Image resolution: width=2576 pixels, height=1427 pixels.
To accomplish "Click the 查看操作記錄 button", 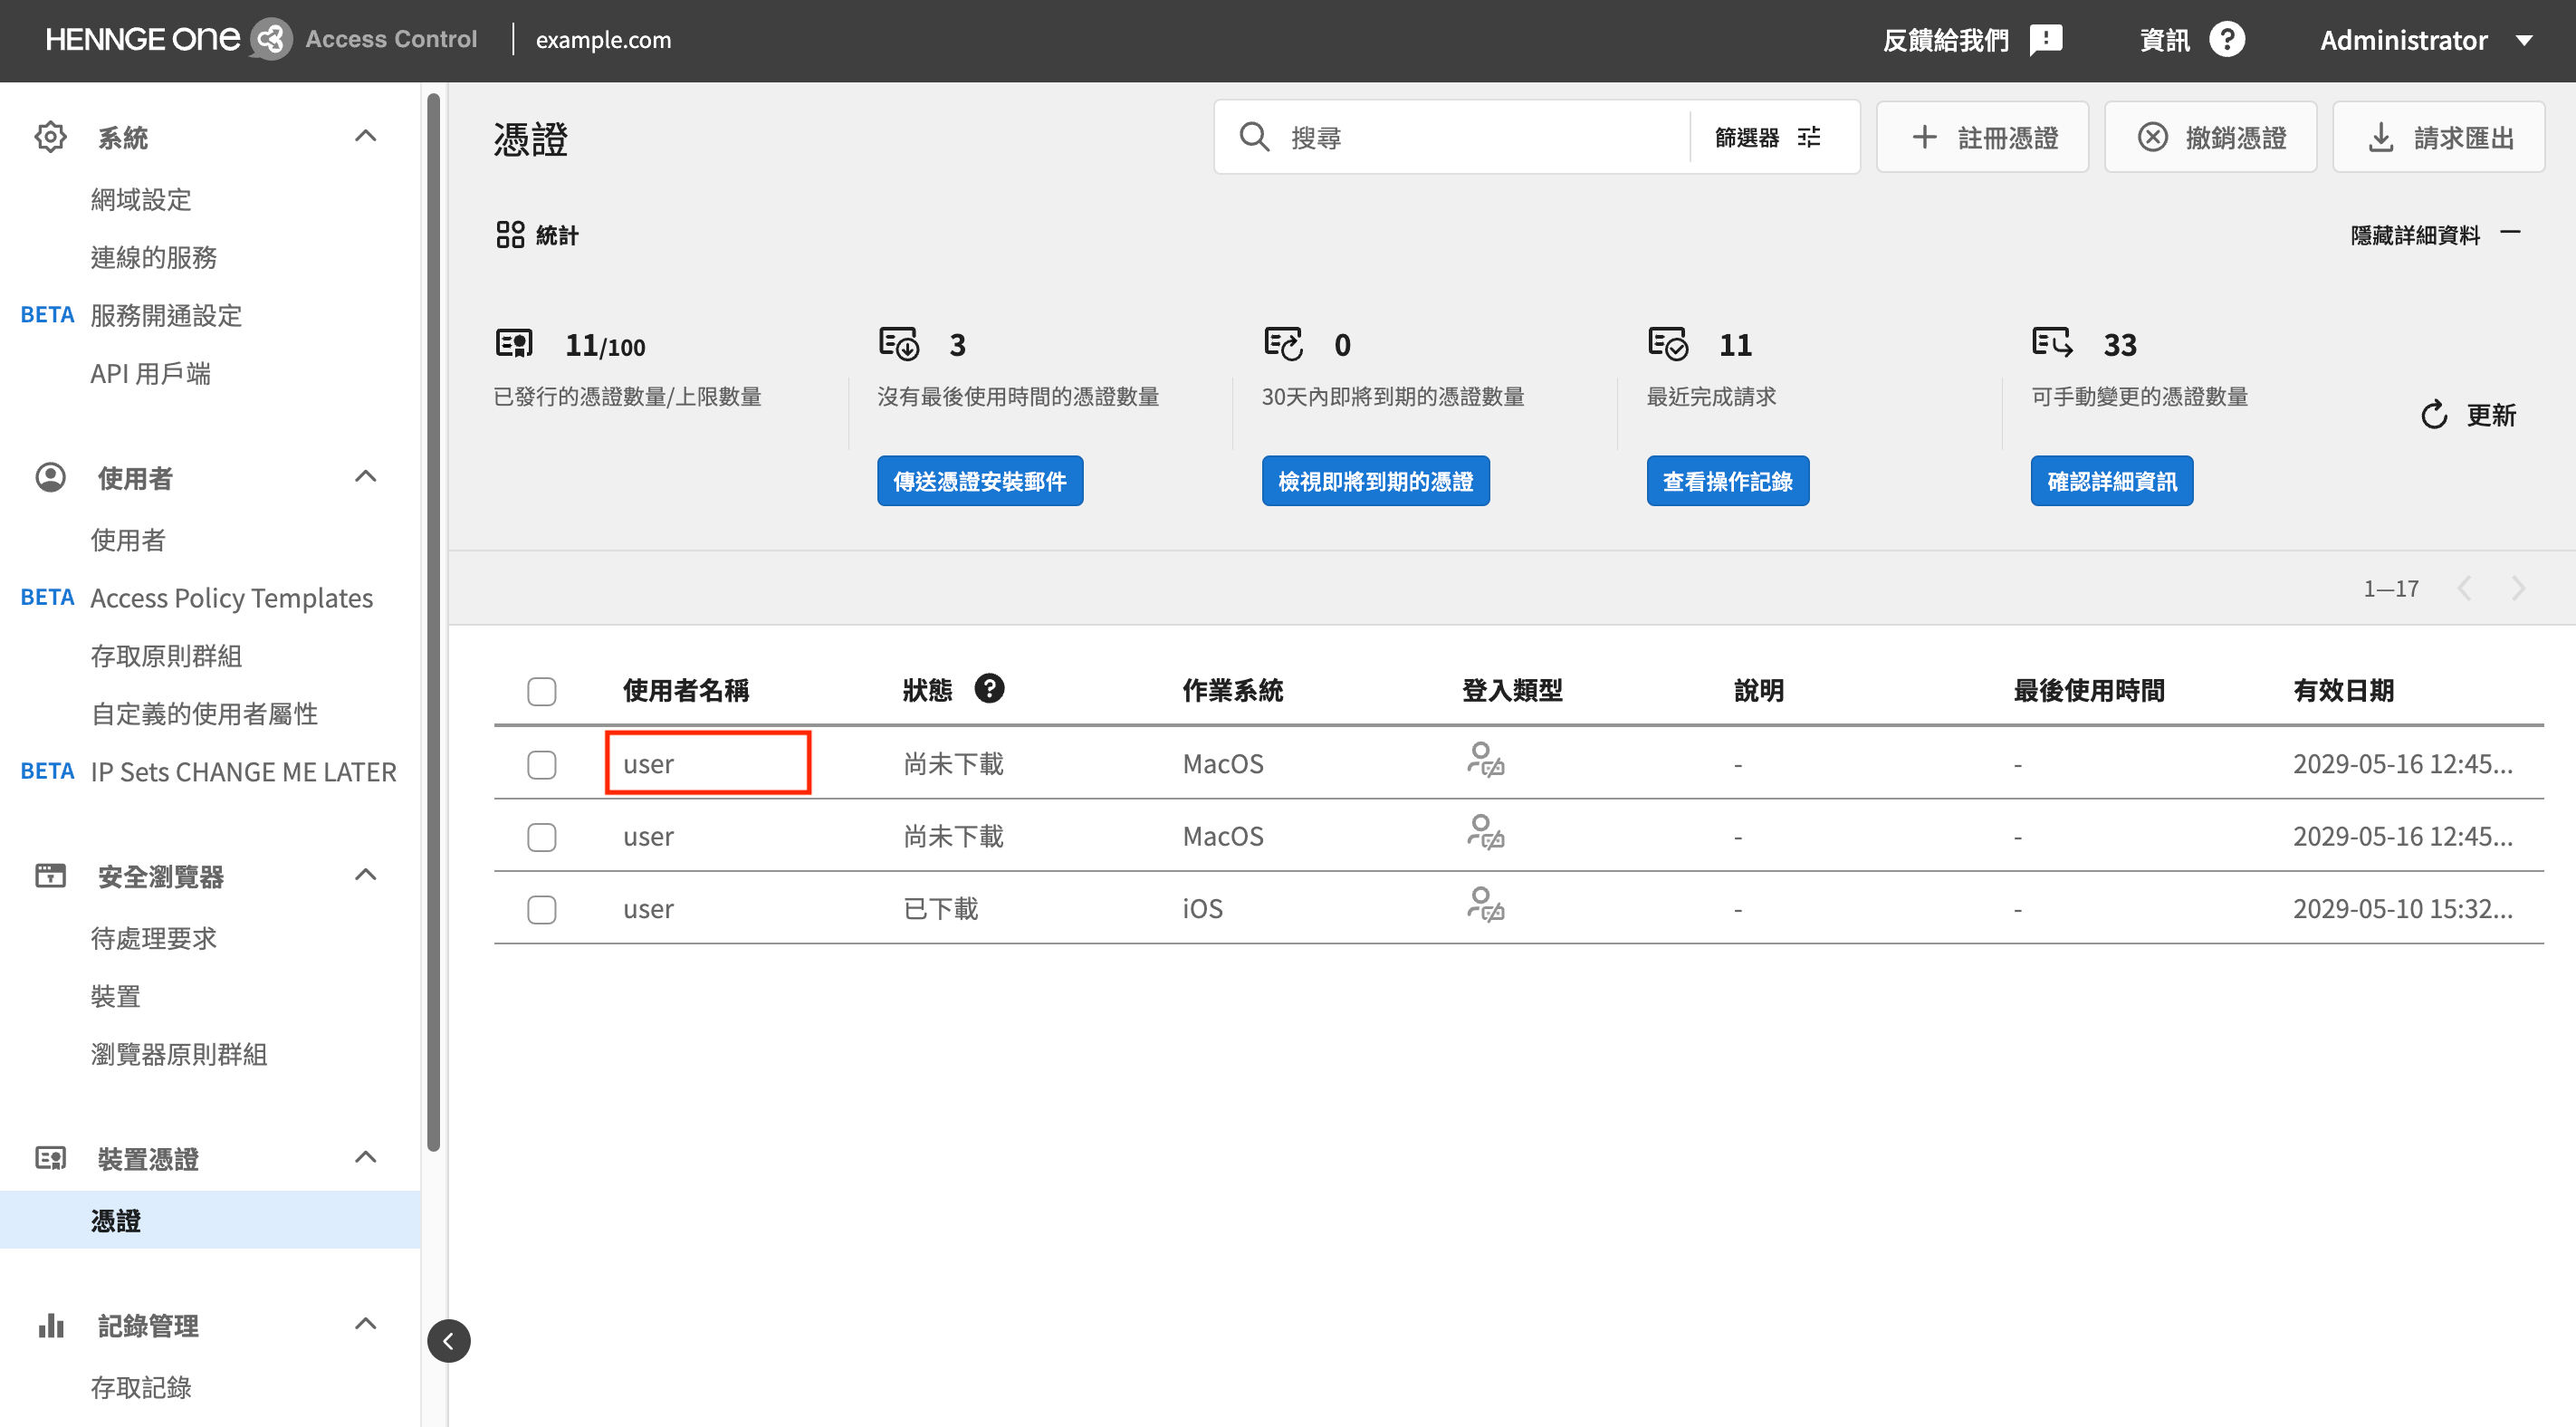I will (x=1727, y=481).
